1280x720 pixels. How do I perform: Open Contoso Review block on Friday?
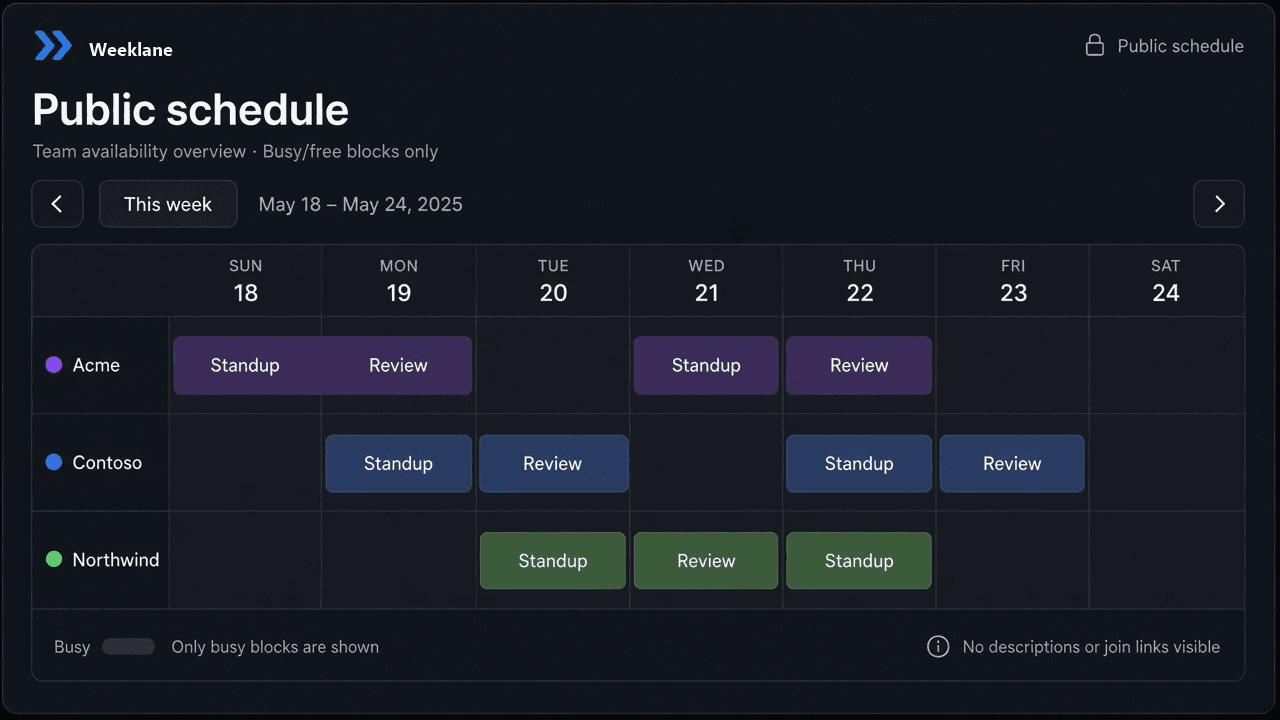click(x=1012, y=463)
